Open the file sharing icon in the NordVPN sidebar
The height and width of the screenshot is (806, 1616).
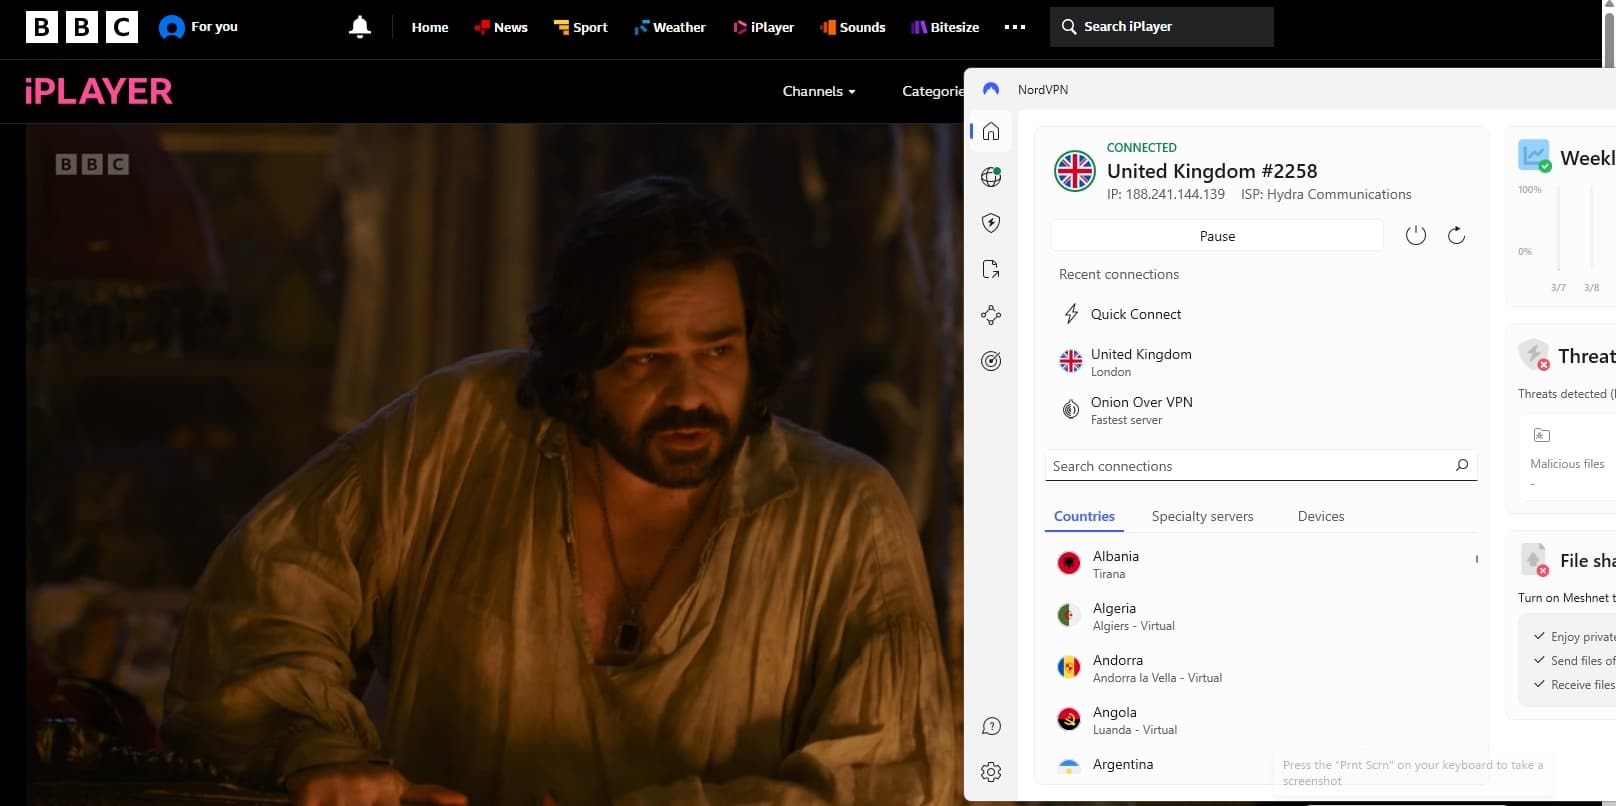point(991,269)
